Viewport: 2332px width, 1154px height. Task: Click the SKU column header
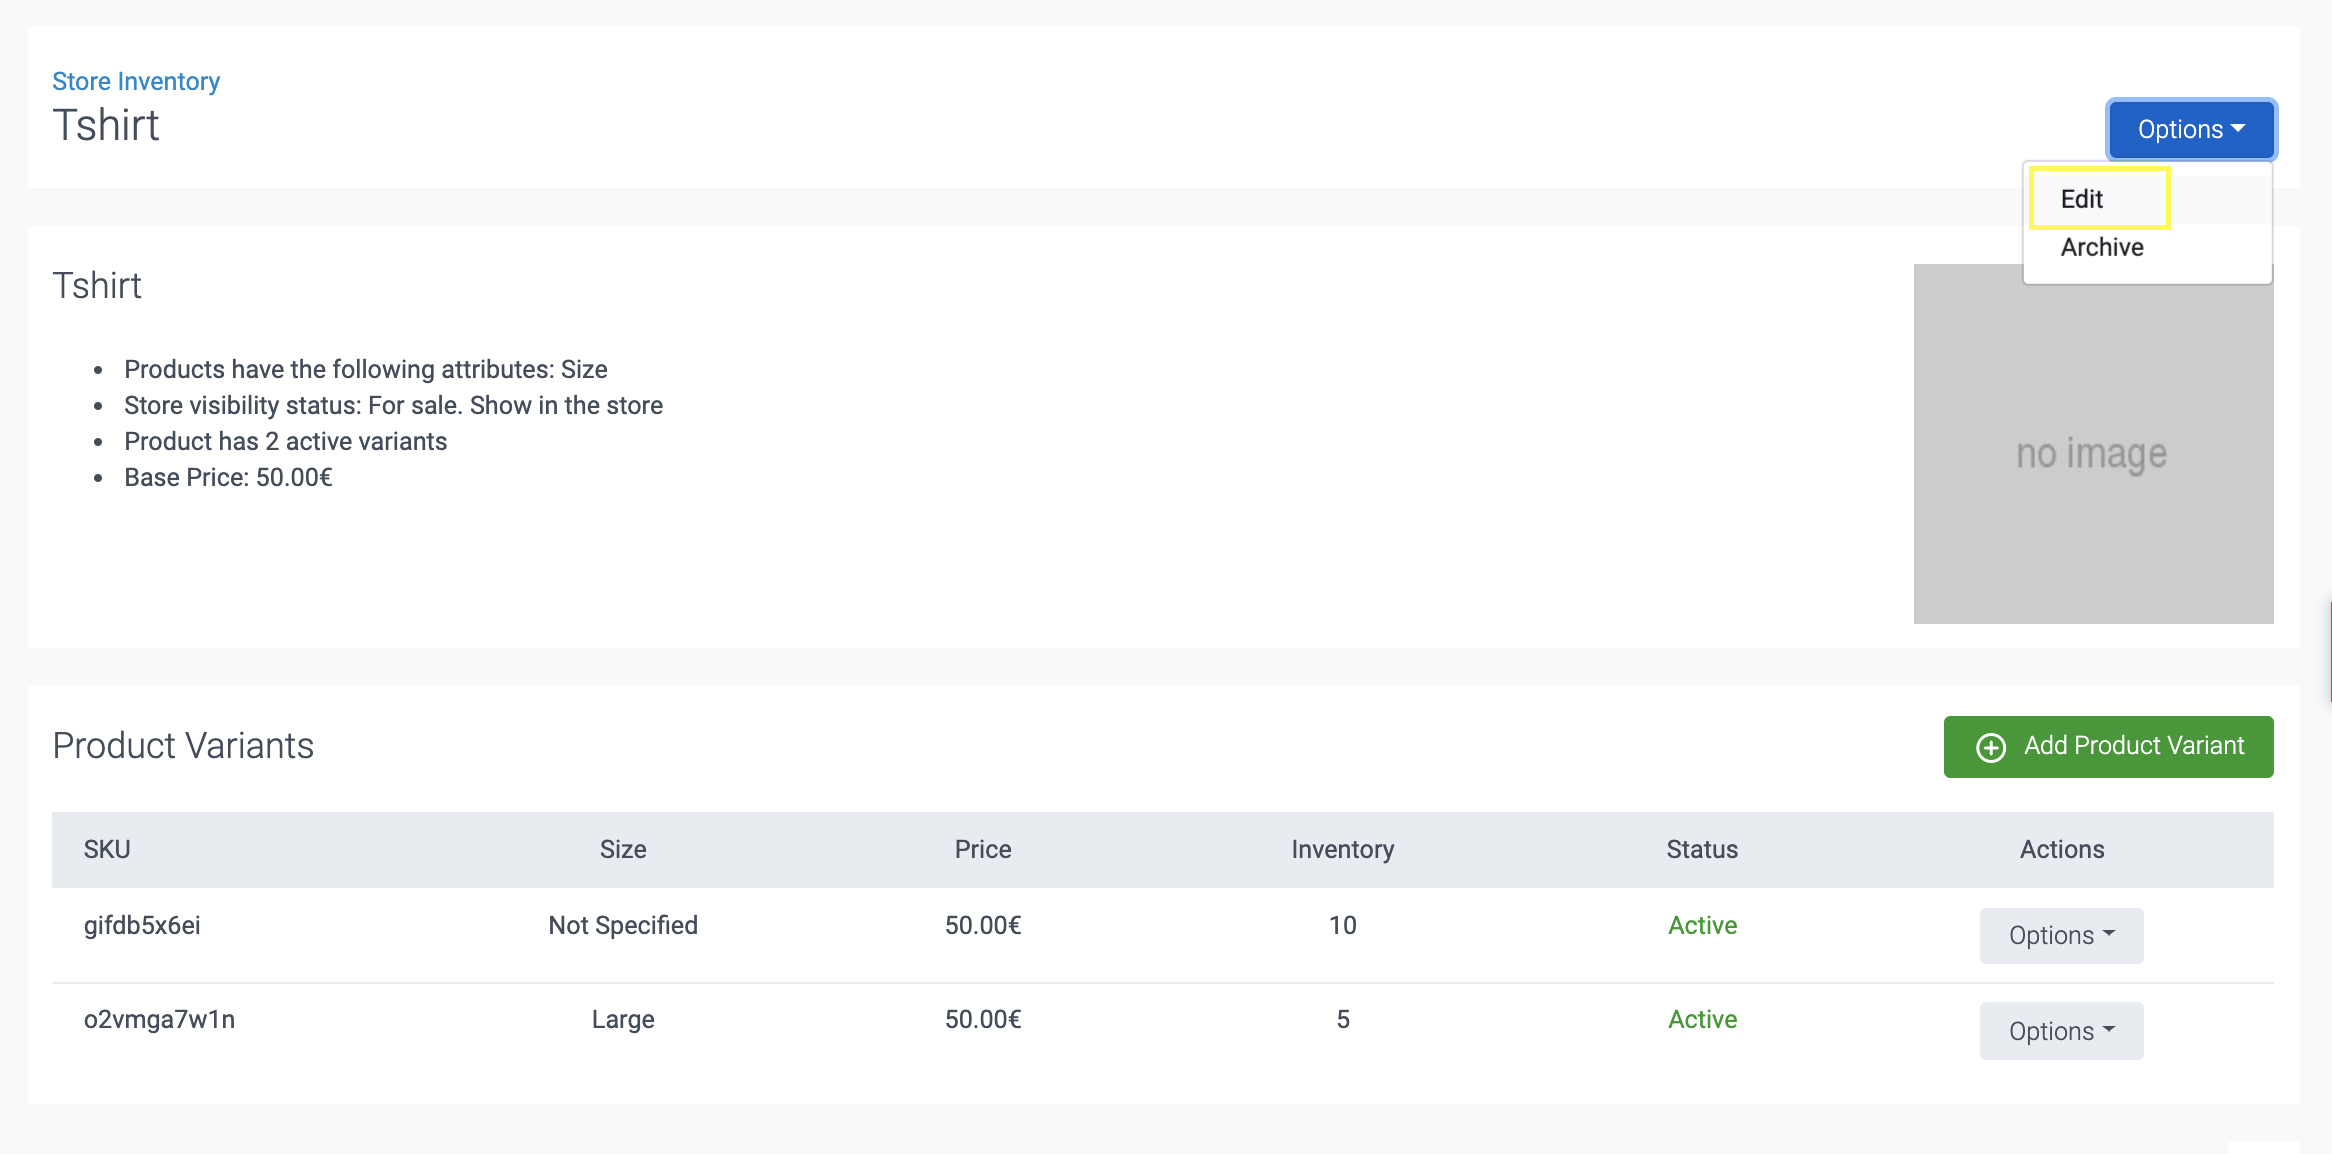107,849
